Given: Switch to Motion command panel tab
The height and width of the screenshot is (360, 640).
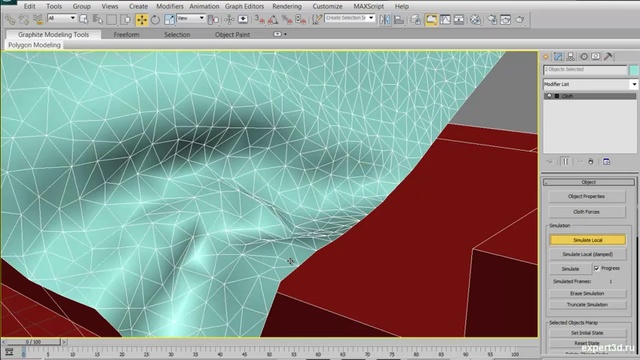Looking at the screenshot, I should pos(584,57).
